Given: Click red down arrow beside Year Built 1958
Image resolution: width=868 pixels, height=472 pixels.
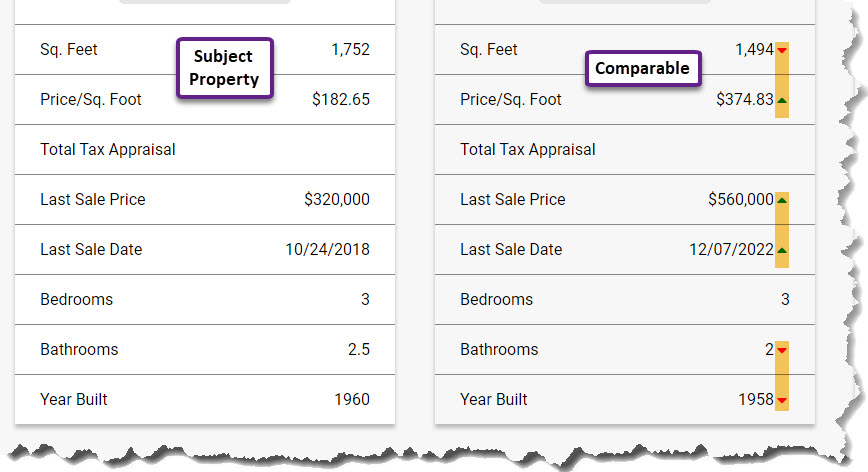Looking at the screenshot, I should [x=782, y=400].
